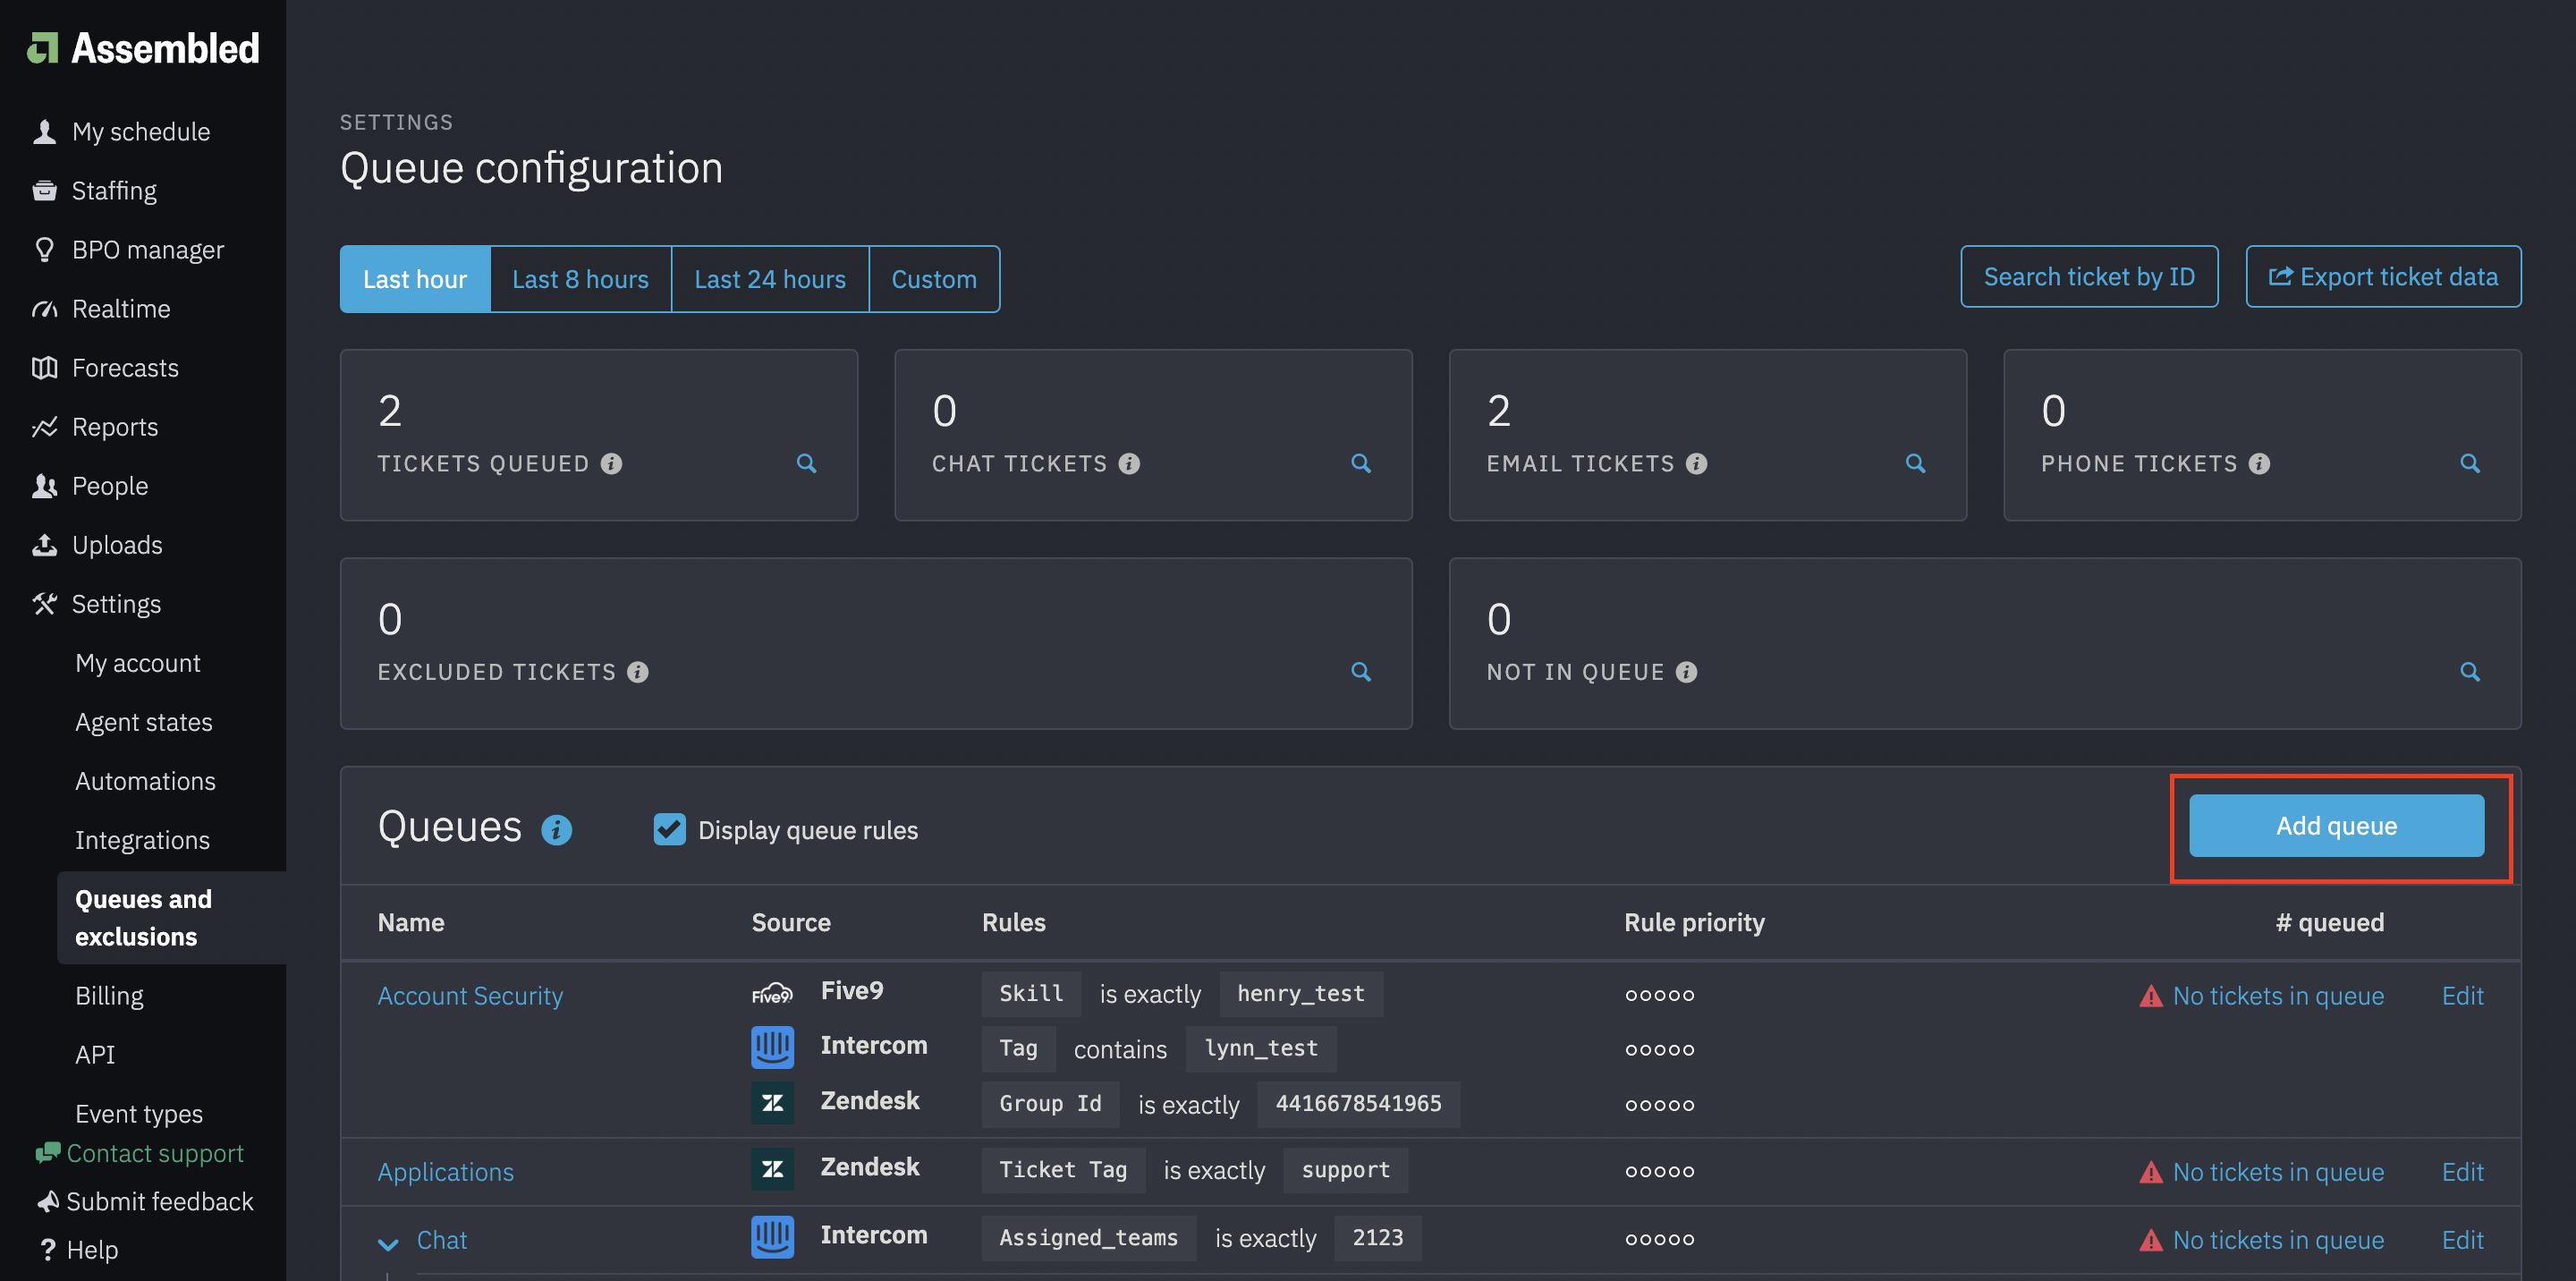
Task: Click rule priority dots for Applications queue
Action: point(1660,1171)
